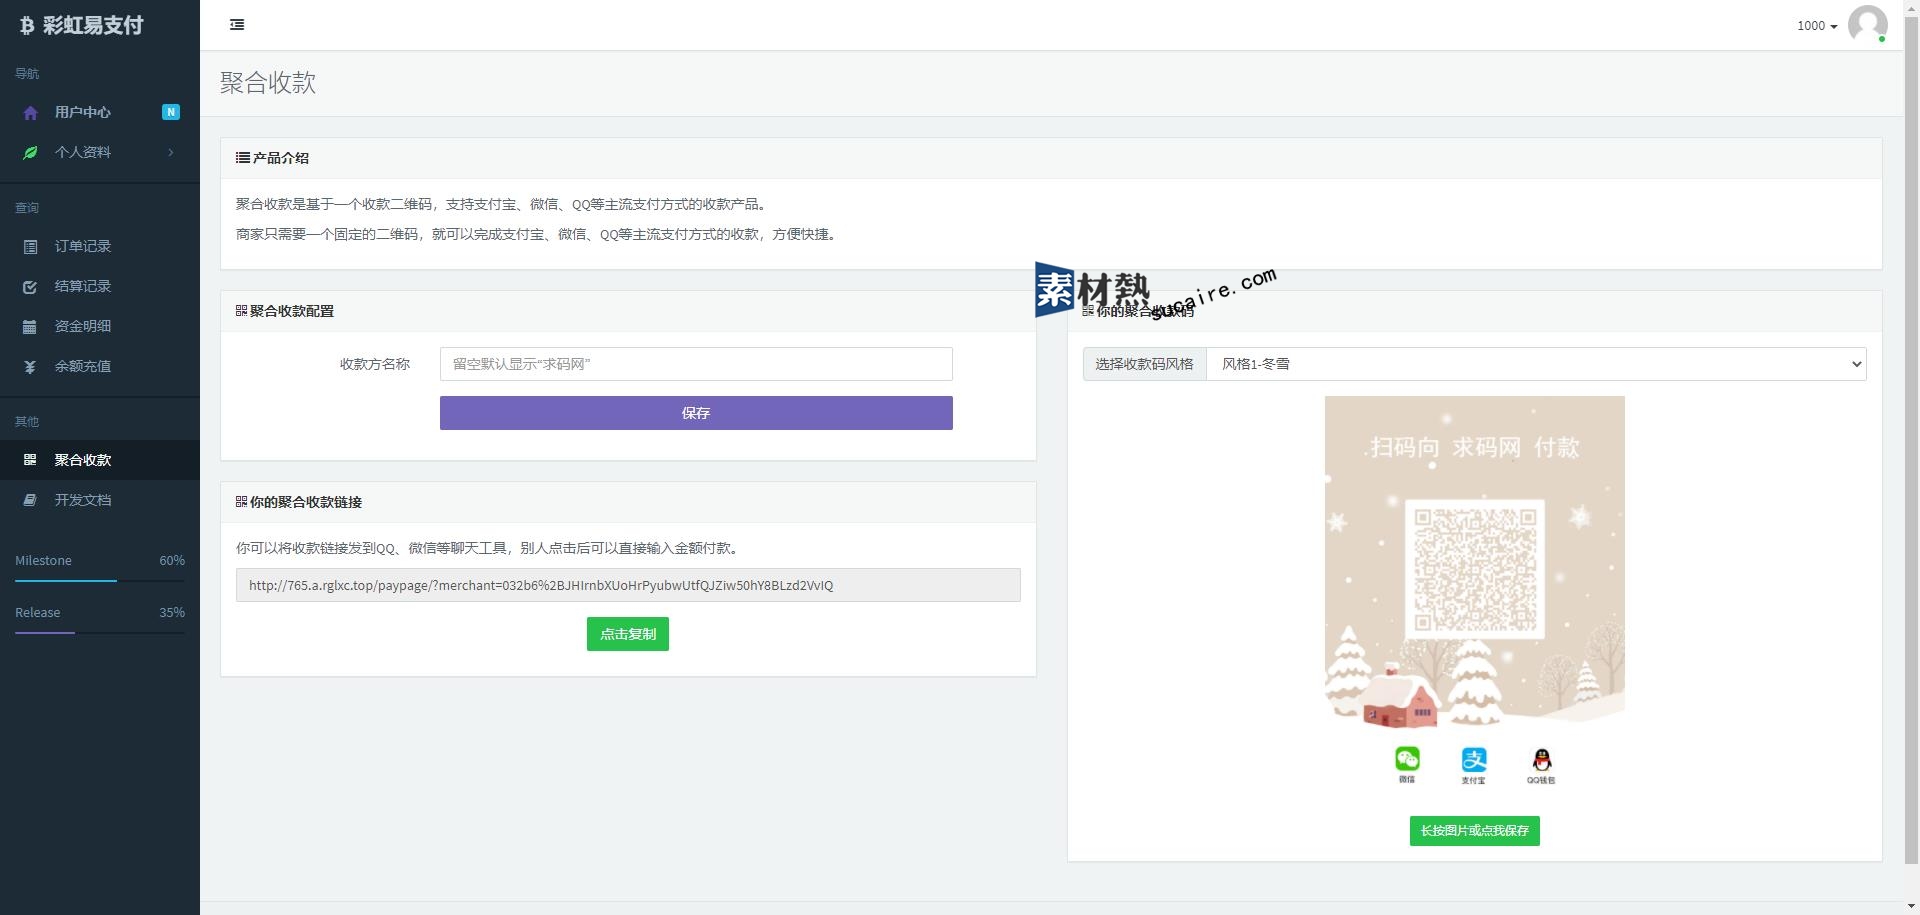1920x915 pixels.
Task: Click the Milestone label text
Action: tap(43, 560)
